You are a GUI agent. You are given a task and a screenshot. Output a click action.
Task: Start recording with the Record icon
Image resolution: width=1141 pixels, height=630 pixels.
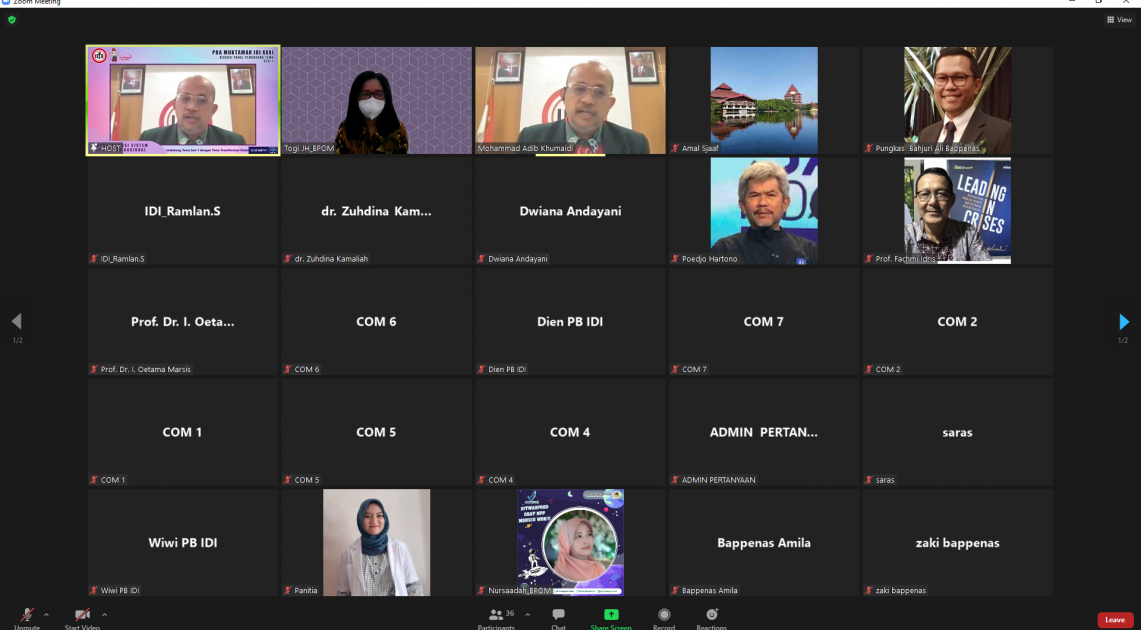[x=664, y=616]
